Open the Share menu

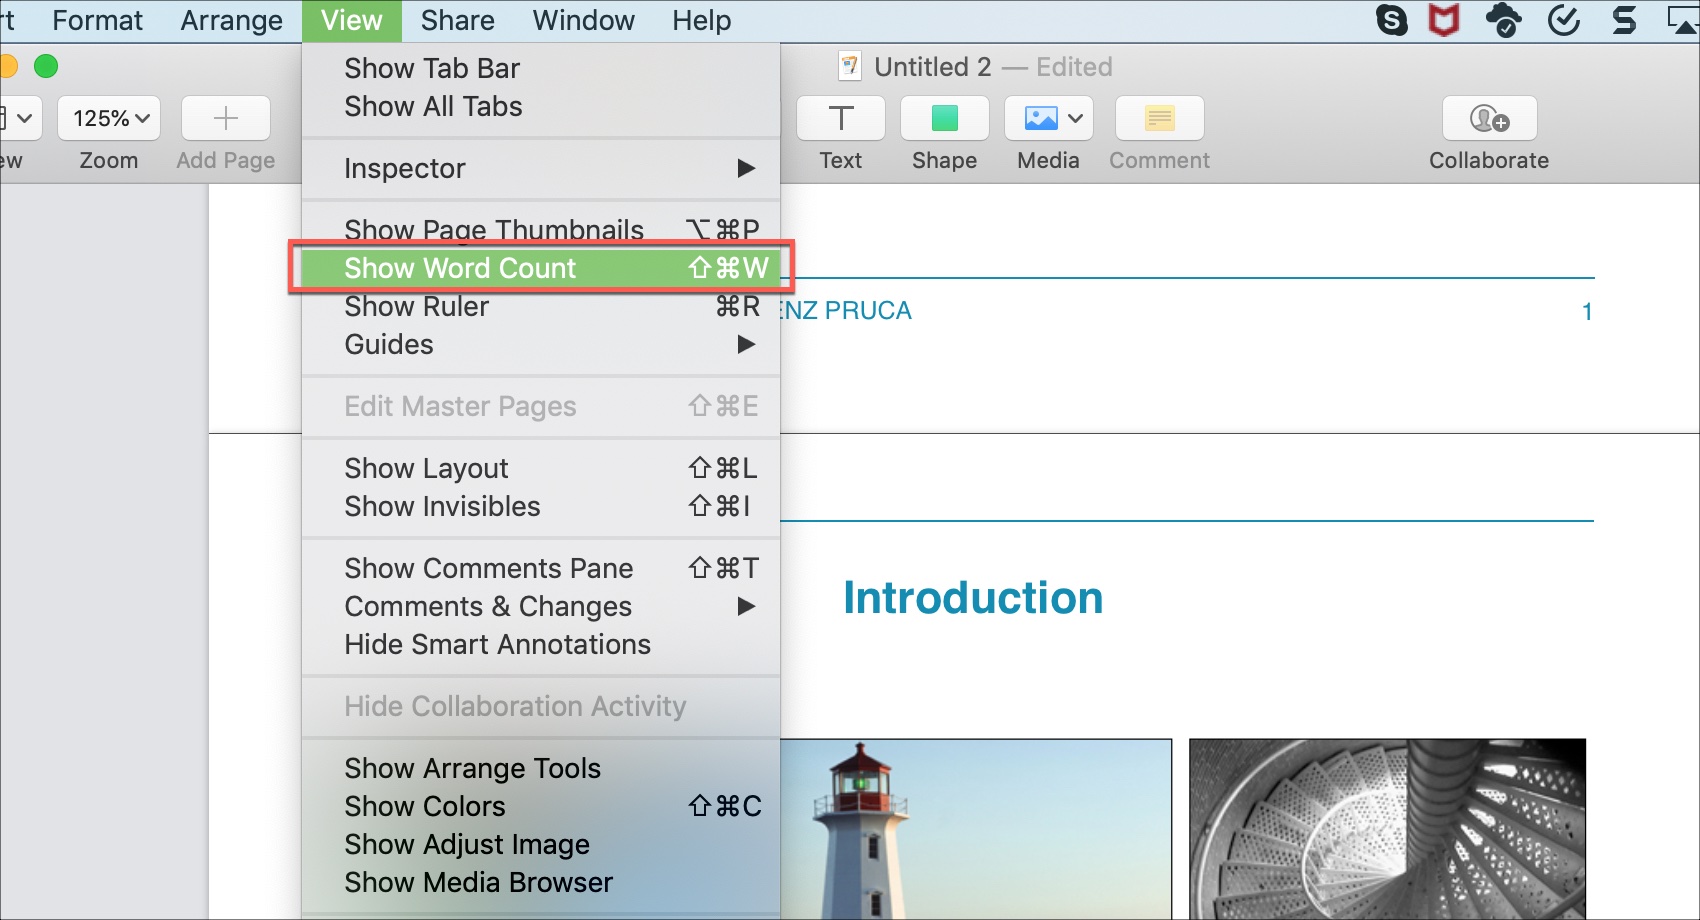pos(457,20)
